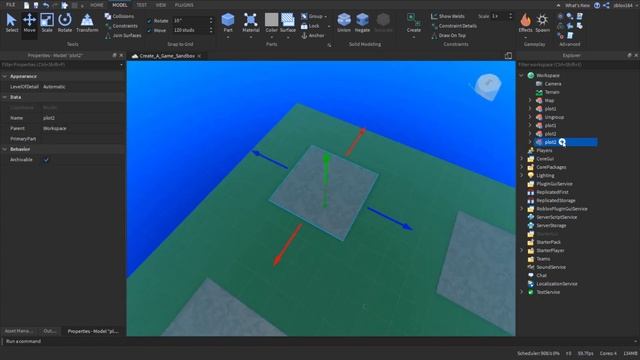Select Camera in Explorer
Screen dimensions: 640x360
pos(553,84)
